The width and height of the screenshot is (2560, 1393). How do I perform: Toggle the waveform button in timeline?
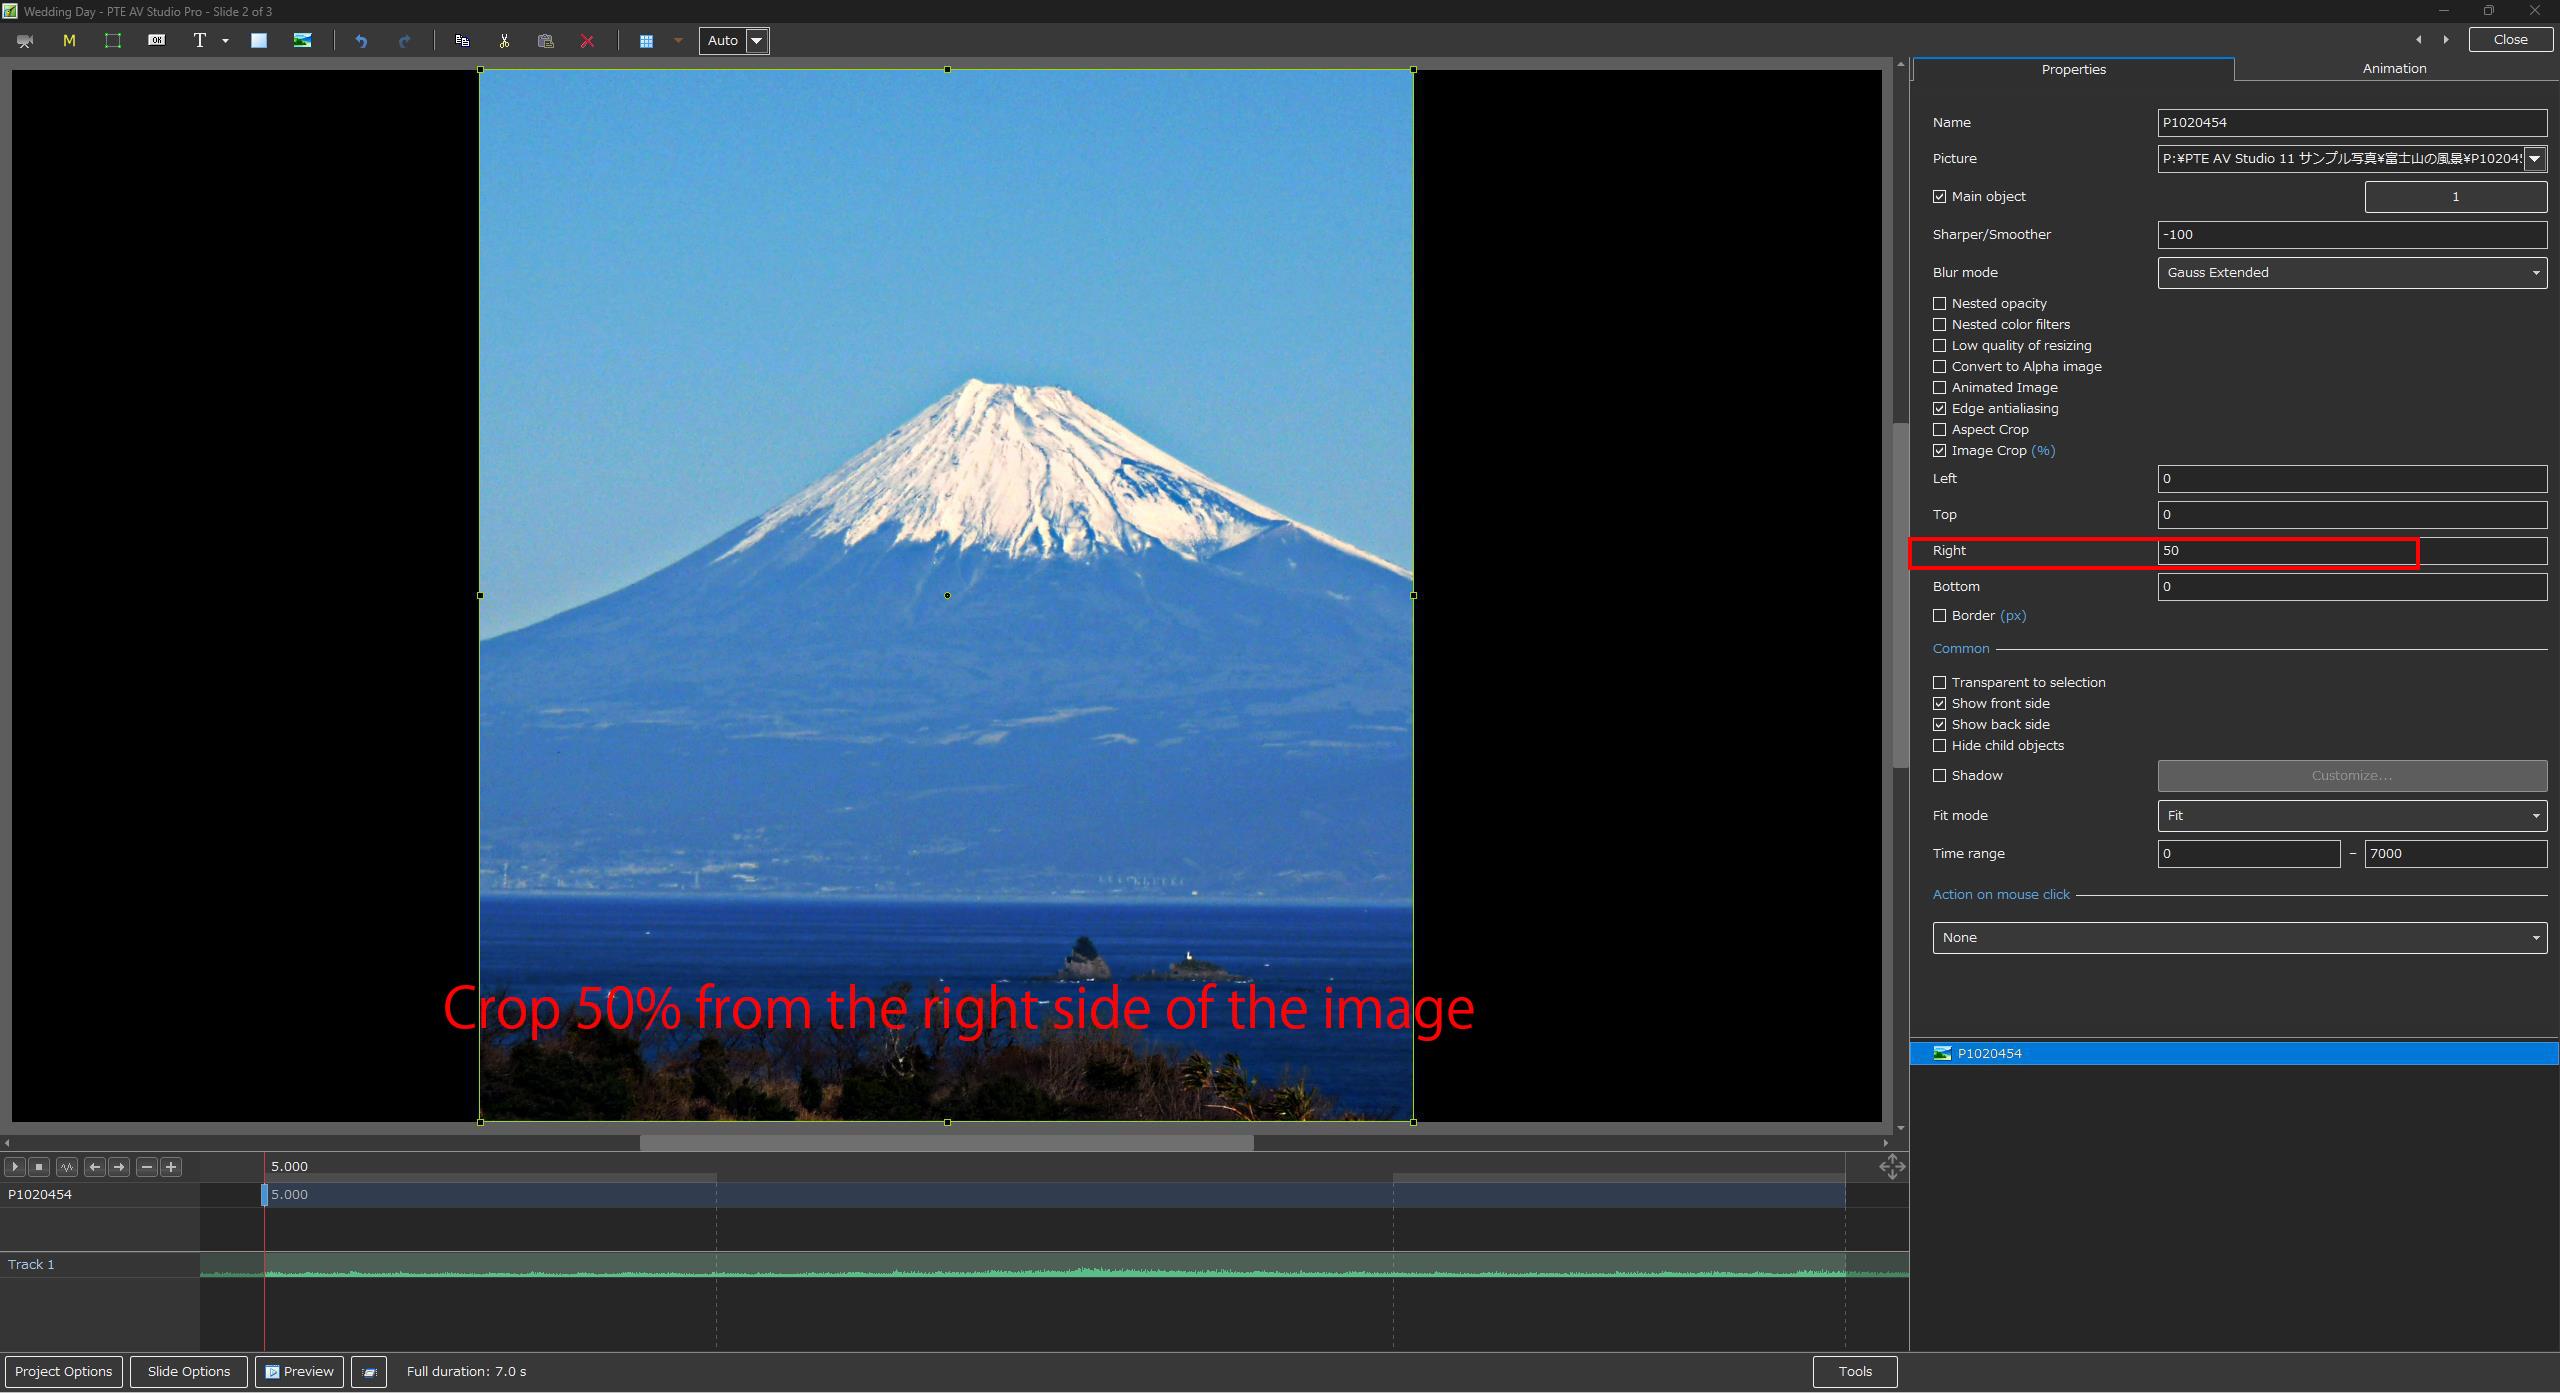67,1167
